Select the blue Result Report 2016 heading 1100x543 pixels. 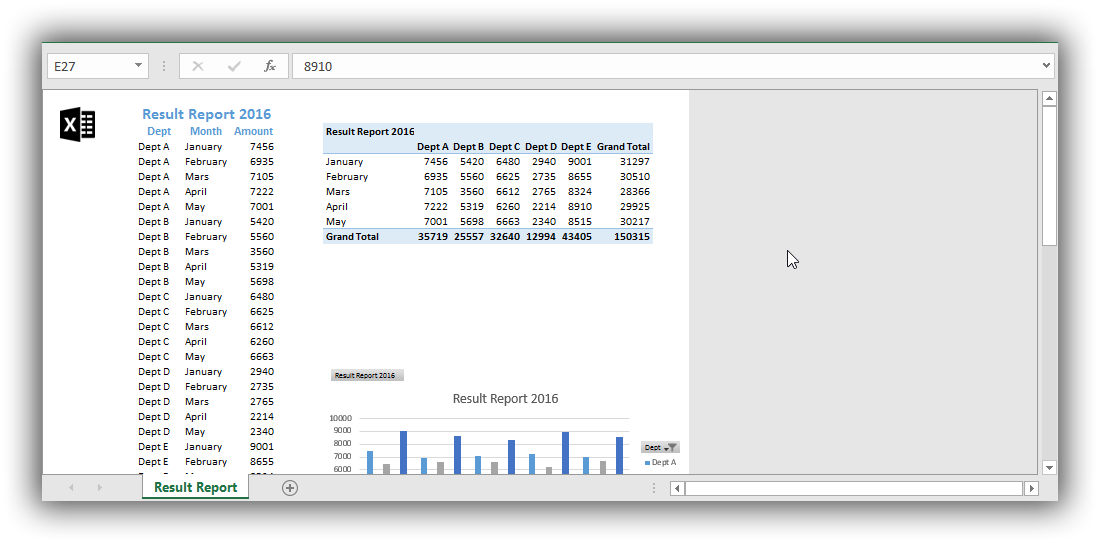tap(206, 114)
